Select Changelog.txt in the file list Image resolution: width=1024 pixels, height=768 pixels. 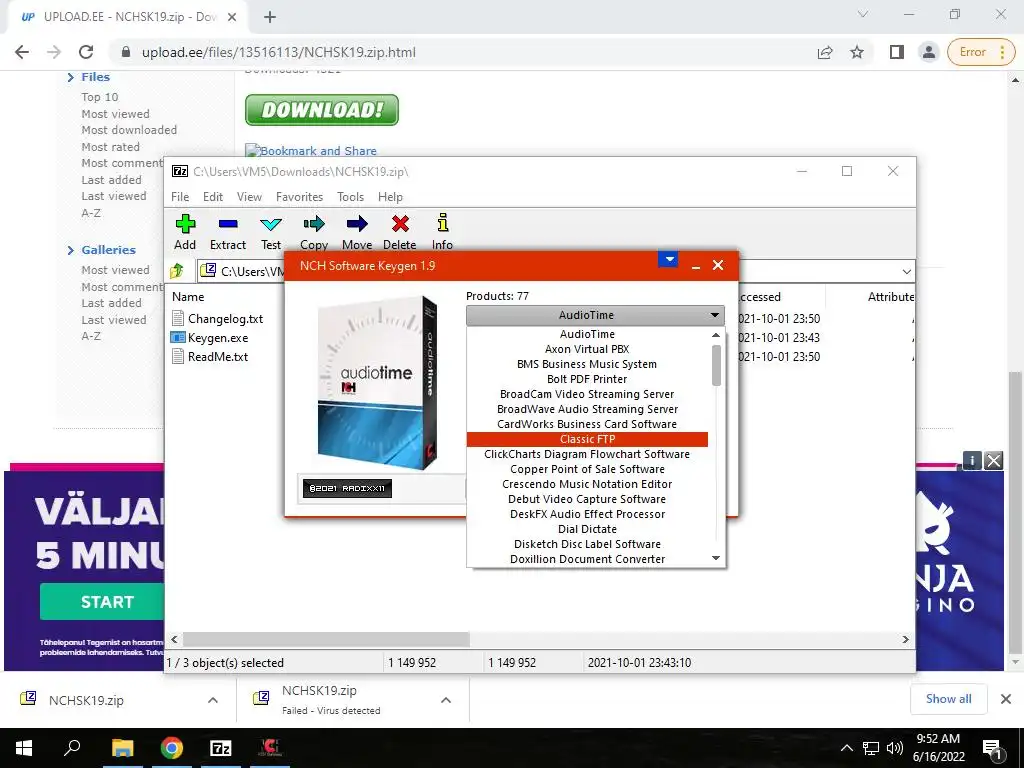pos(225,319)
